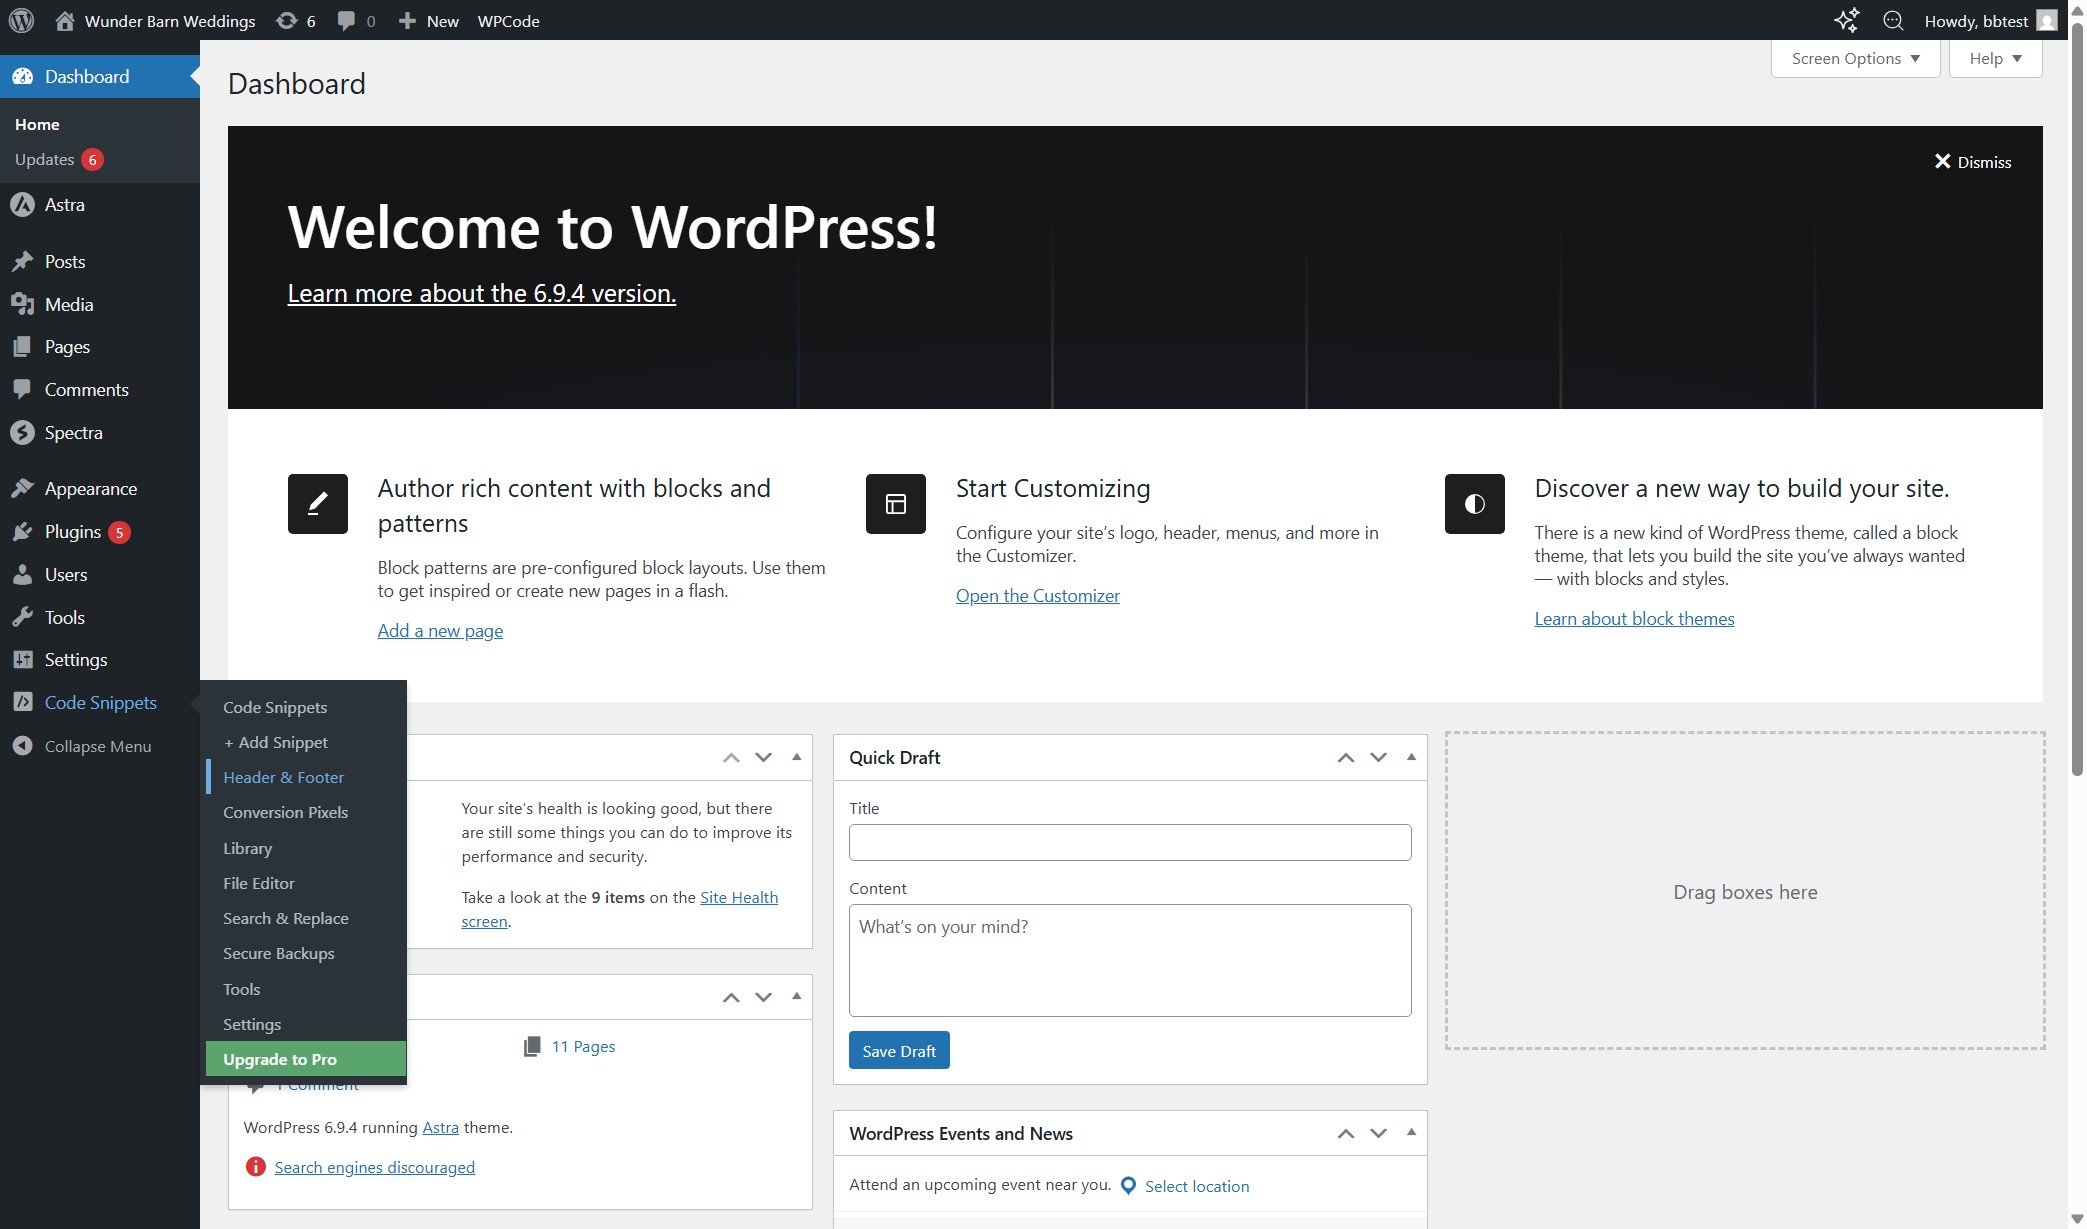The image size is (2087, 1229).
Task: Toggle the Quick Draft panel collapse
Action: pos(1411,757)
